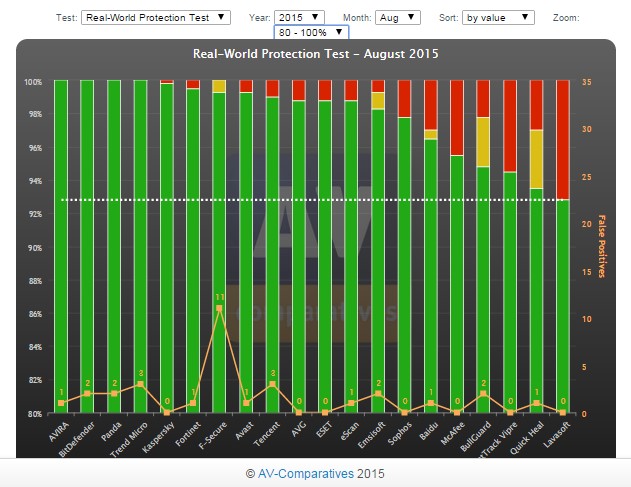Click the Kaspersky axis label
The width and height of the screenshot is (631, 487).
click(159, 437)
